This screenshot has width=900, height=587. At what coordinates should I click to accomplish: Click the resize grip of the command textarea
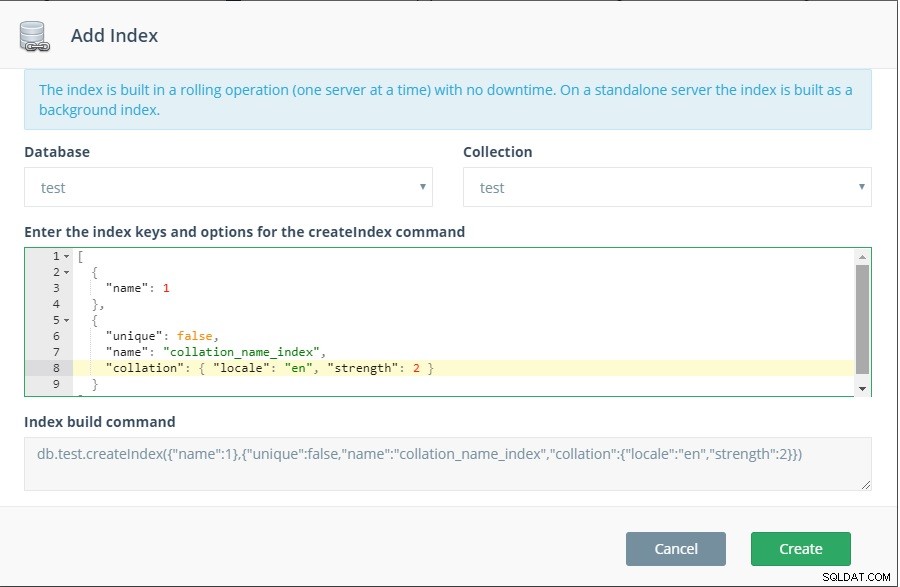[x=866, y=485]
